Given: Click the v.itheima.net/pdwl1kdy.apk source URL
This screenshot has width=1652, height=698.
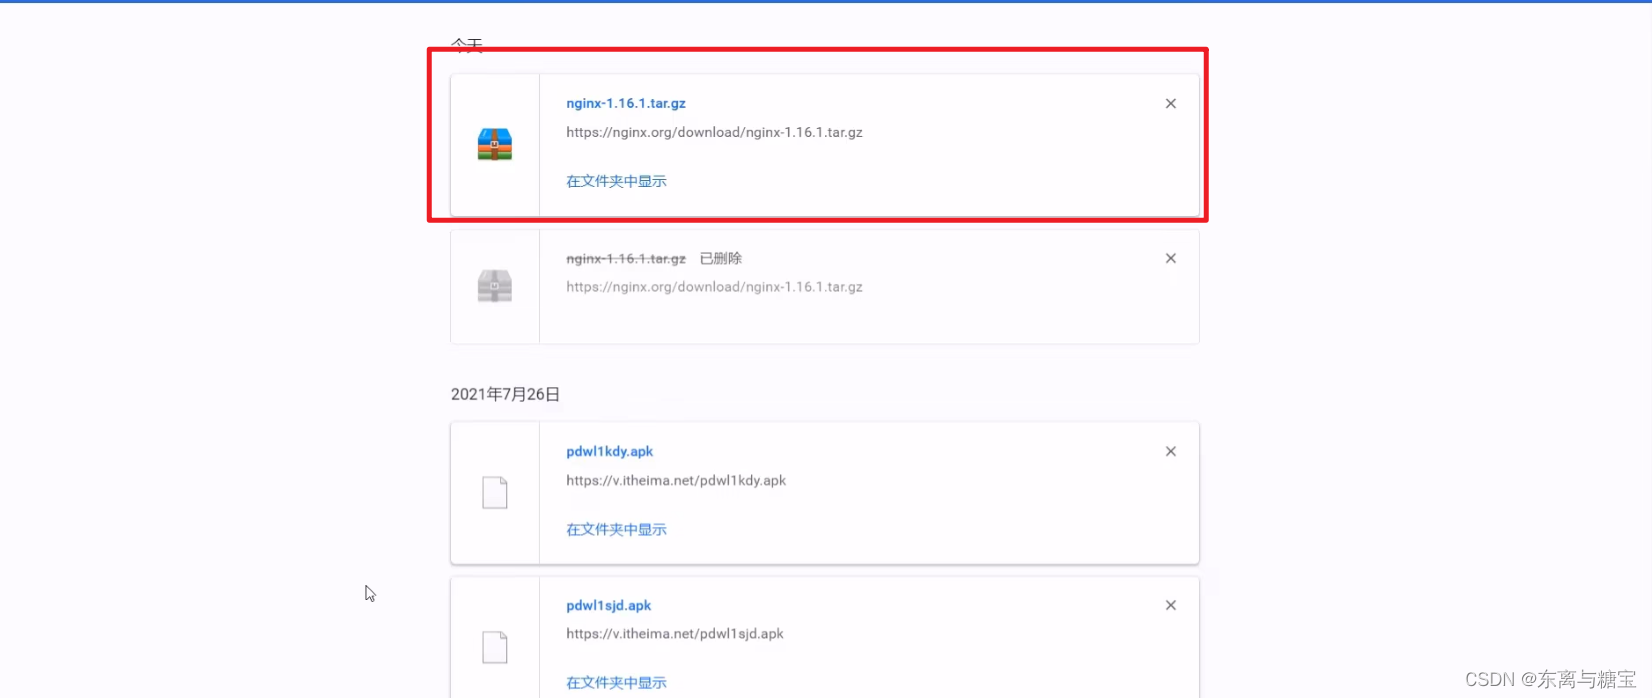Looking at the screenshot, I should [676, 481].
